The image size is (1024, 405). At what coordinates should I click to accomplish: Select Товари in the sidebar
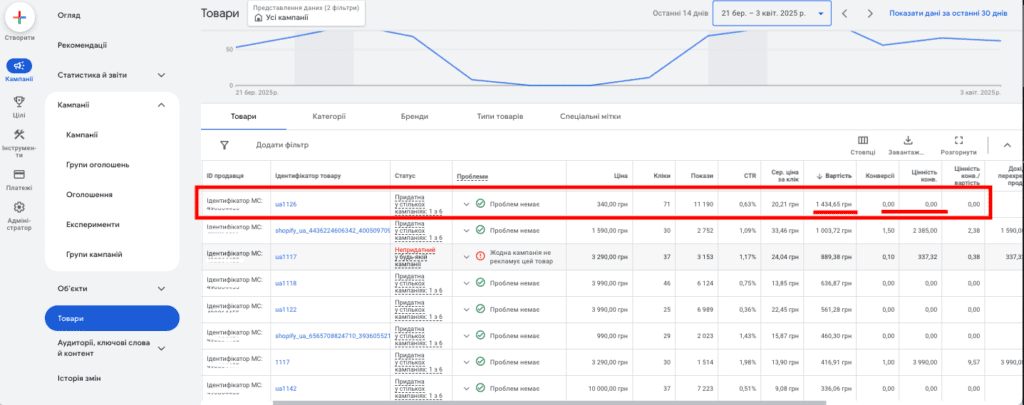(x=112, y=318)
